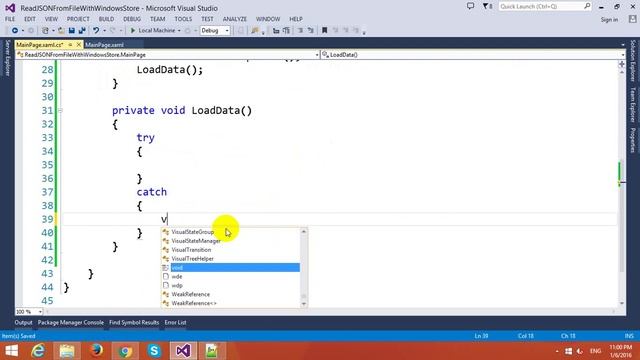640x360 pixels.
Task: Toggle INS insert mode in the status bar
Action: (629, 336)
